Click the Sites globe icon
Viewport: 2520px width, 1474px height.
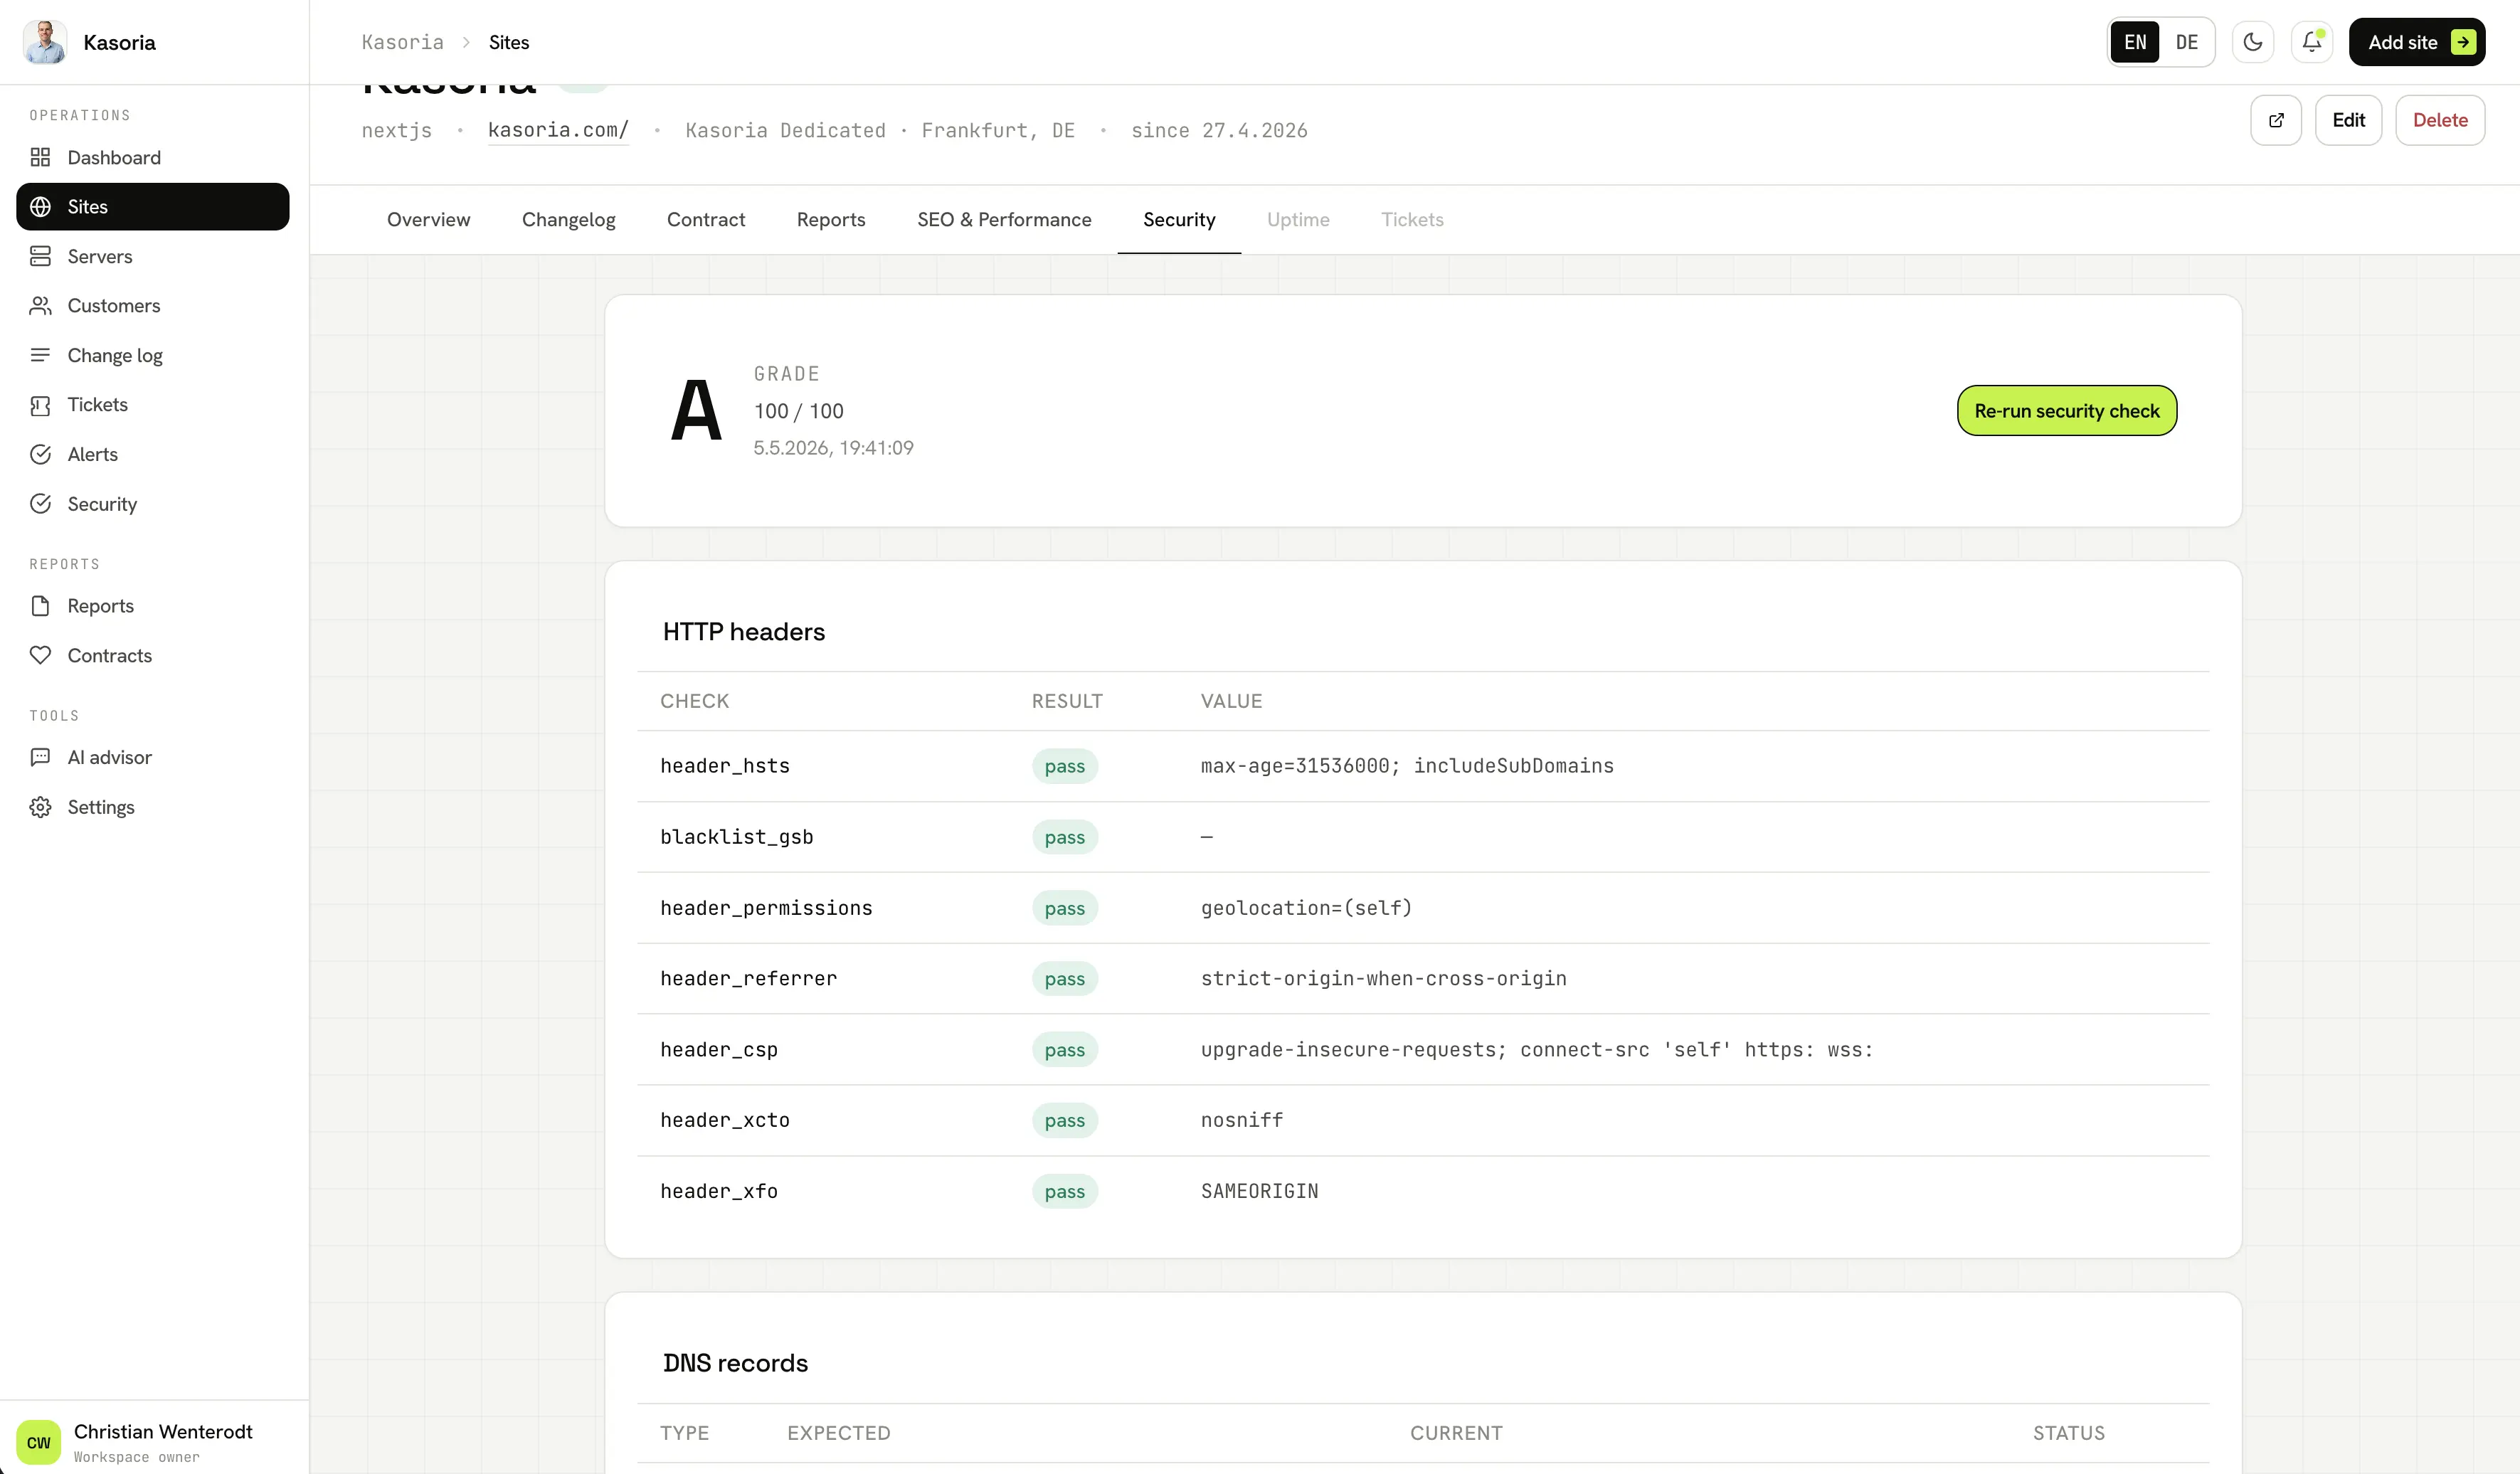(x=40, y=206)
